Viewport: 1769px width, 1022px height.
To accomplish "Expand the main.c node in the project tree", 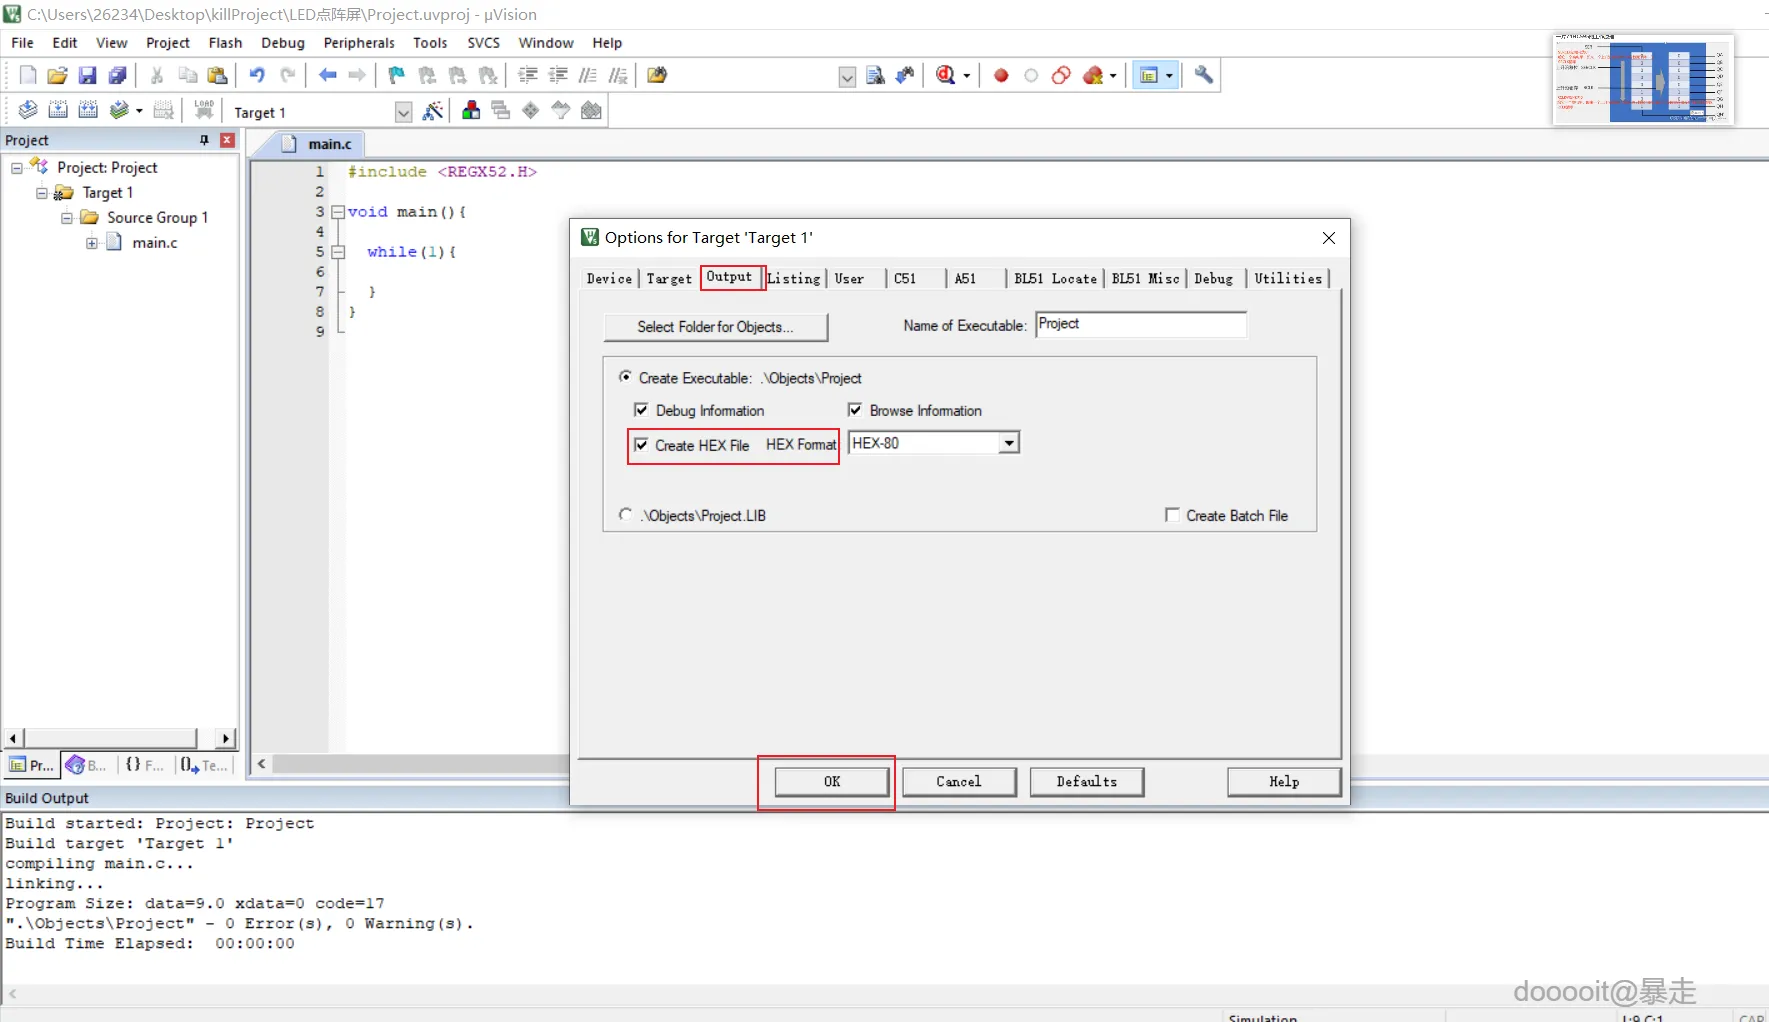I will (92, 243).
